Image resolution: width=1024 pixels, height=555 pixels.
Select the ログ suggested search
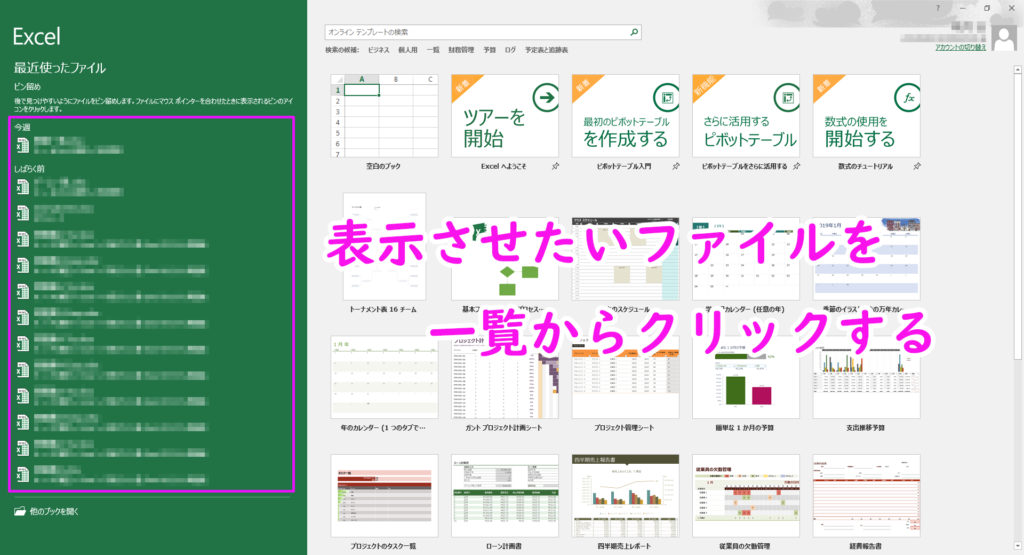[510, 50]
